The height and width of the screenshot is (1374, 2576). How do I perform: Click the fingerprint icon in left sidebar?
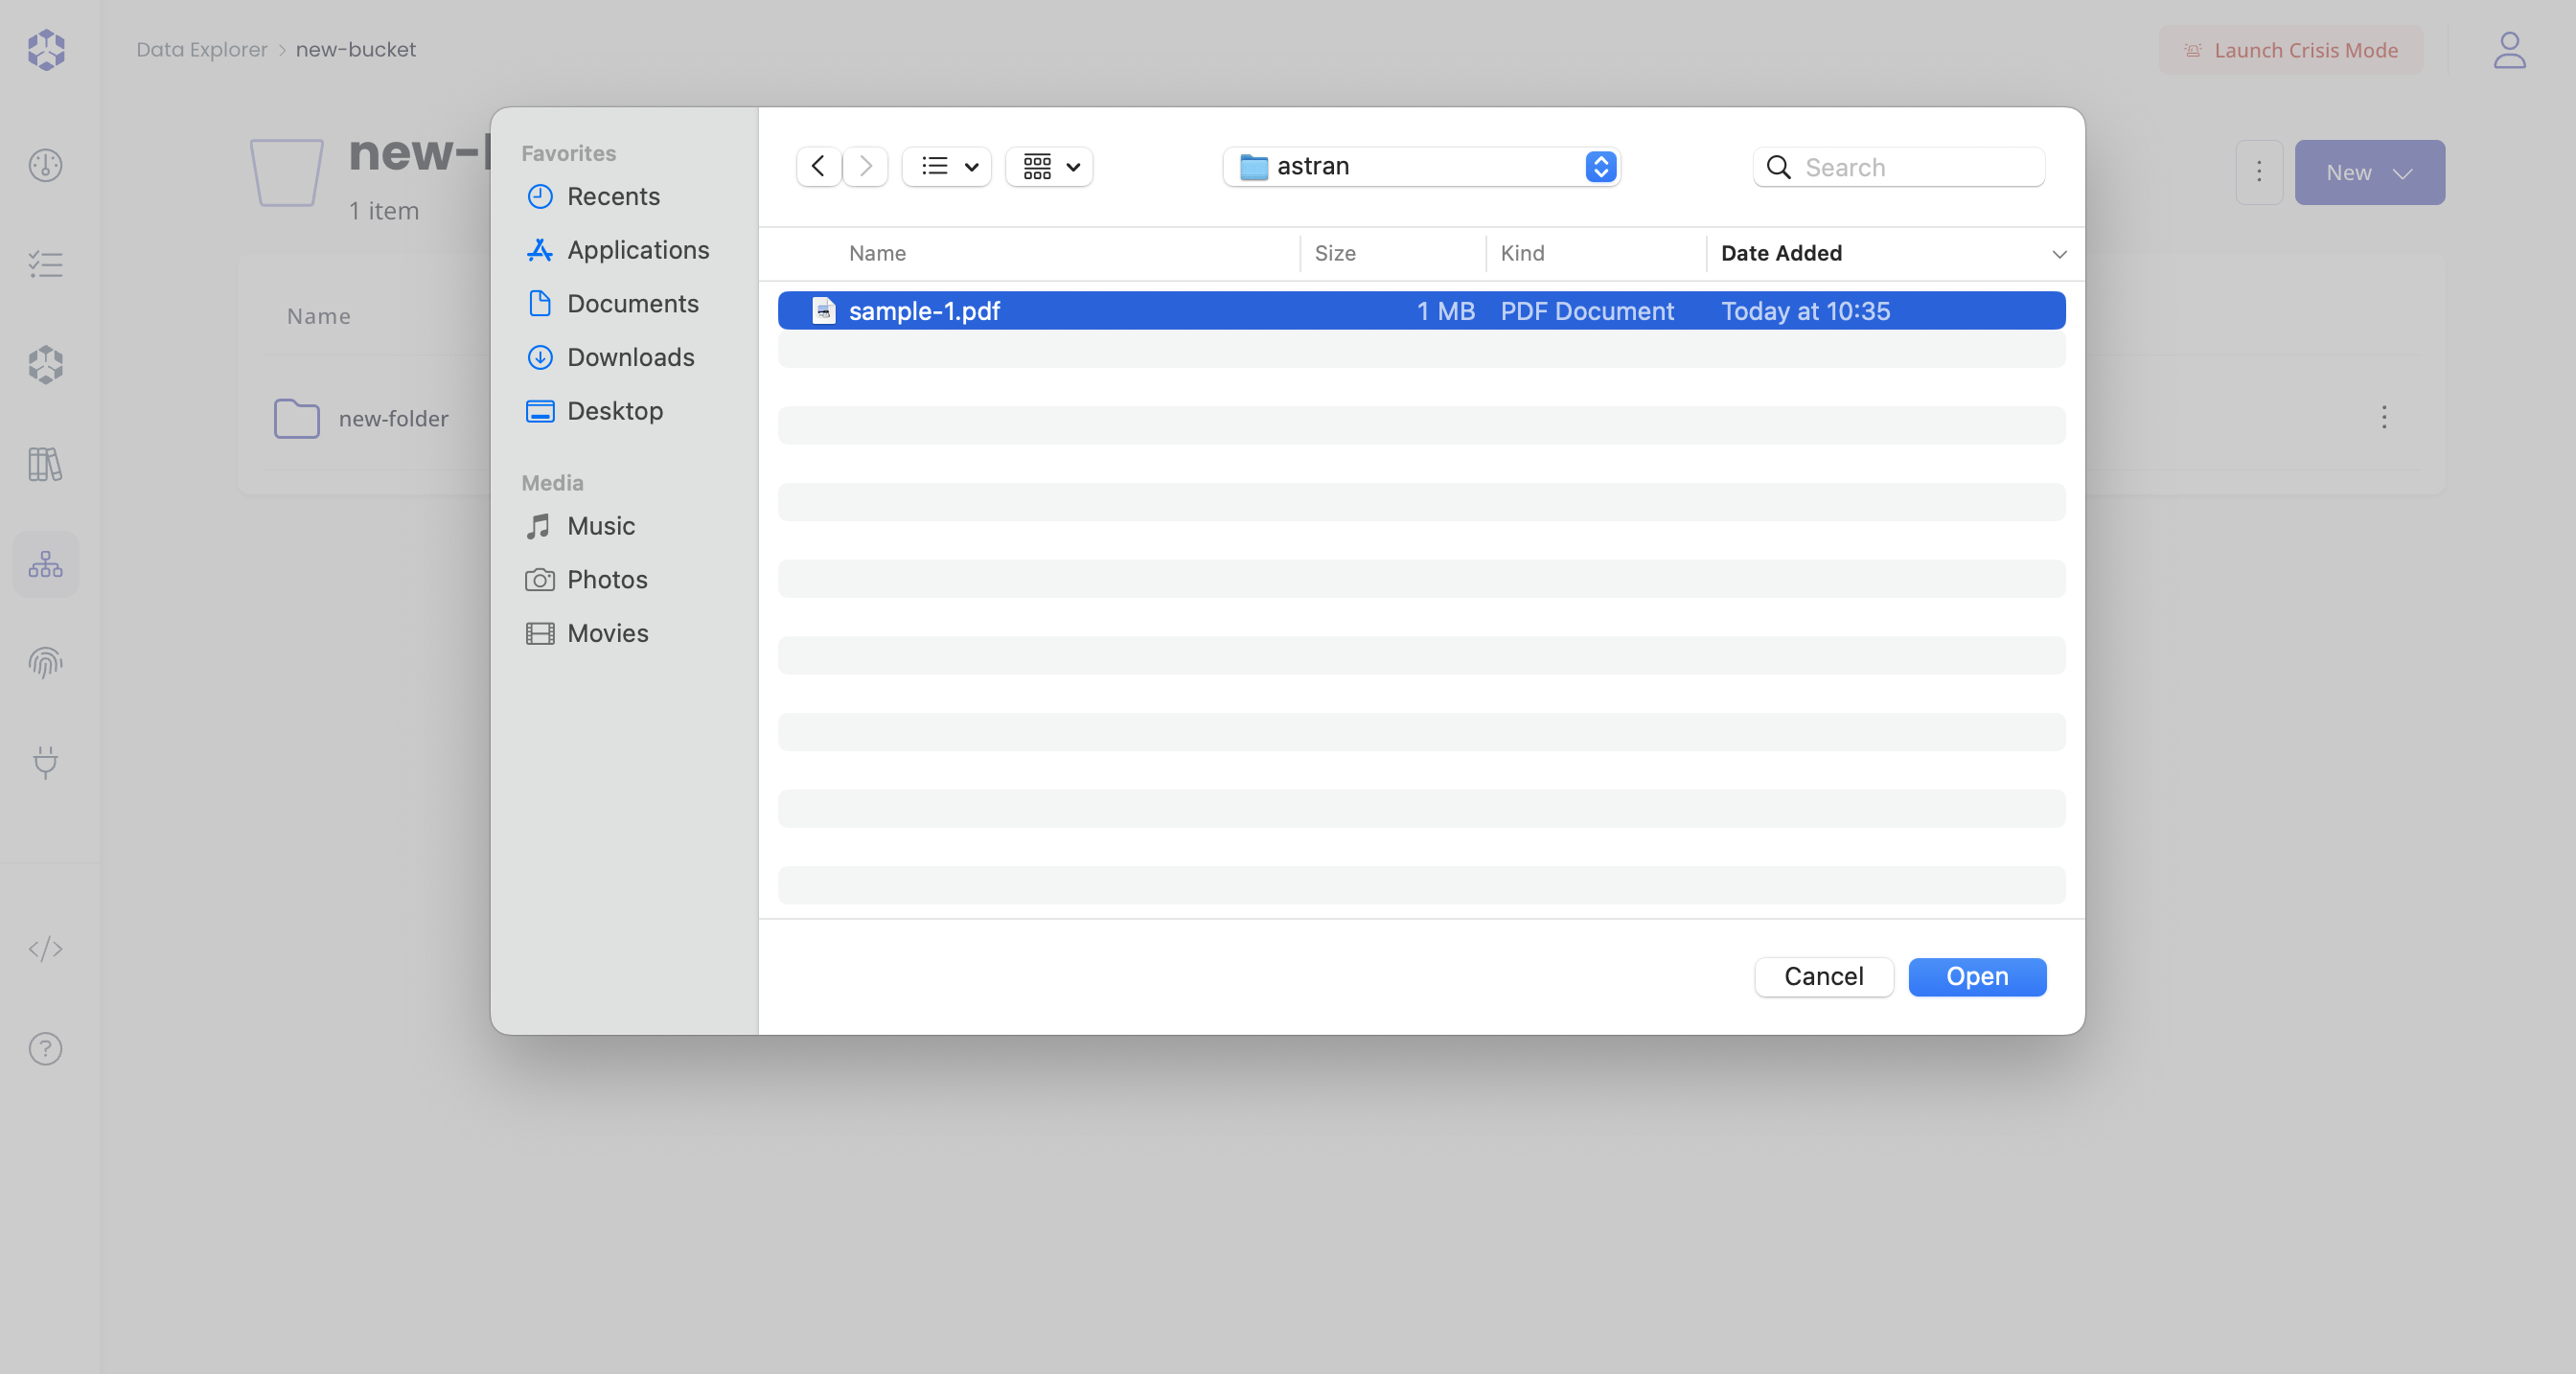pyautogui.click(x=46, y=662)
